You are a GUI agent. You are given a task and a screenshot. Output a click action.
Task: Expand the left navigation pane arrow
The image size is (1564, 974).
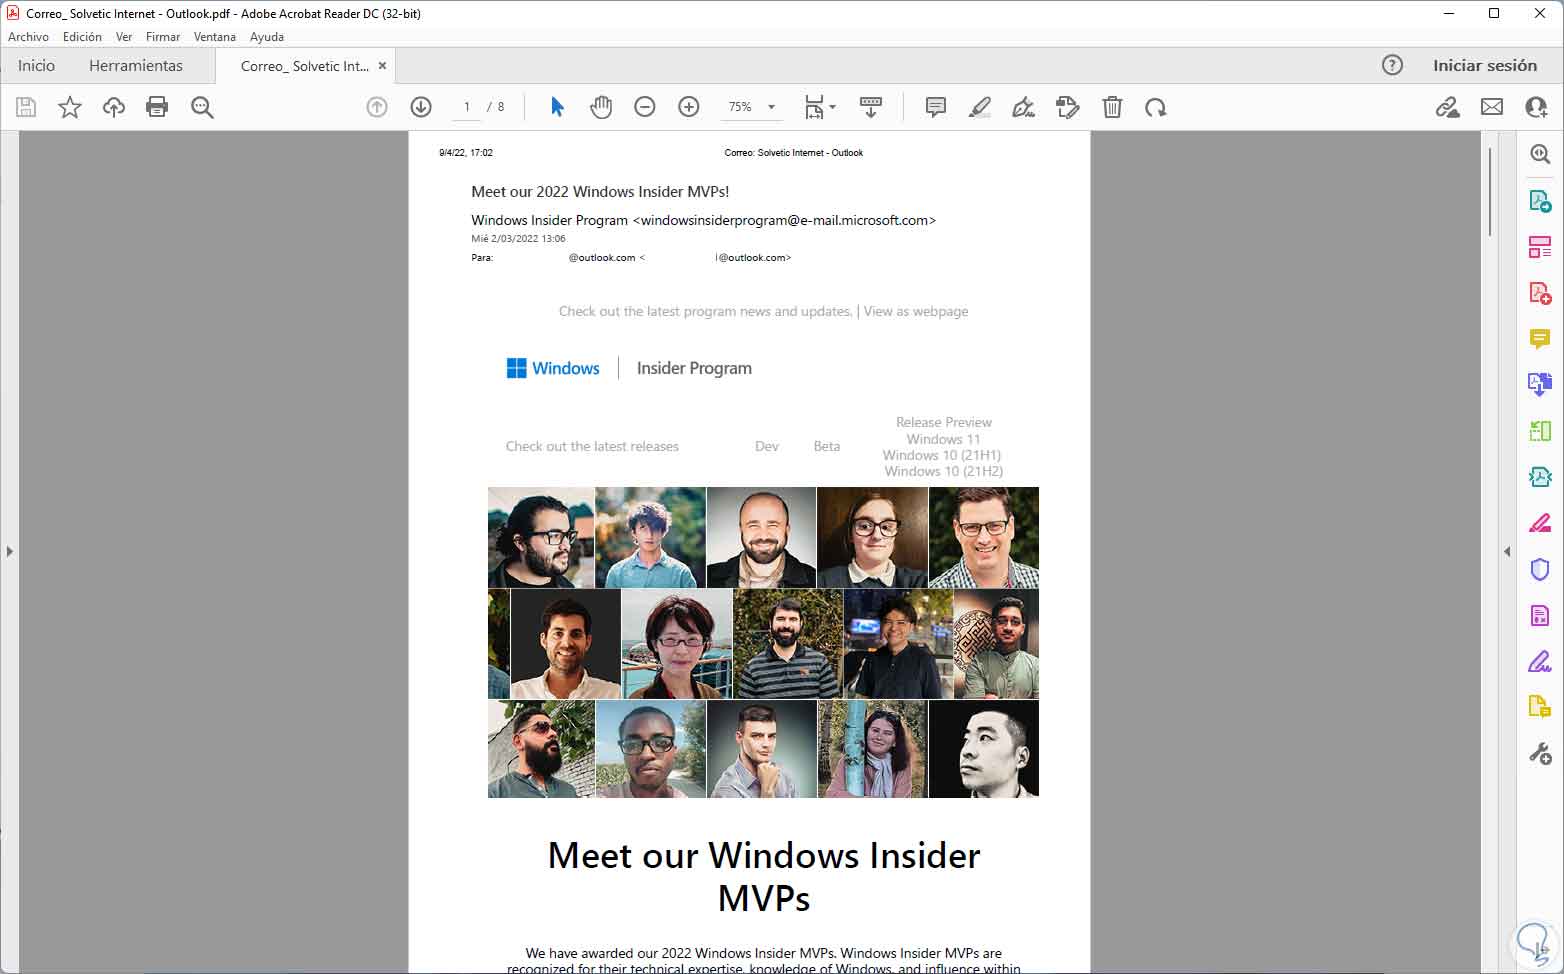tap(9, 551)
